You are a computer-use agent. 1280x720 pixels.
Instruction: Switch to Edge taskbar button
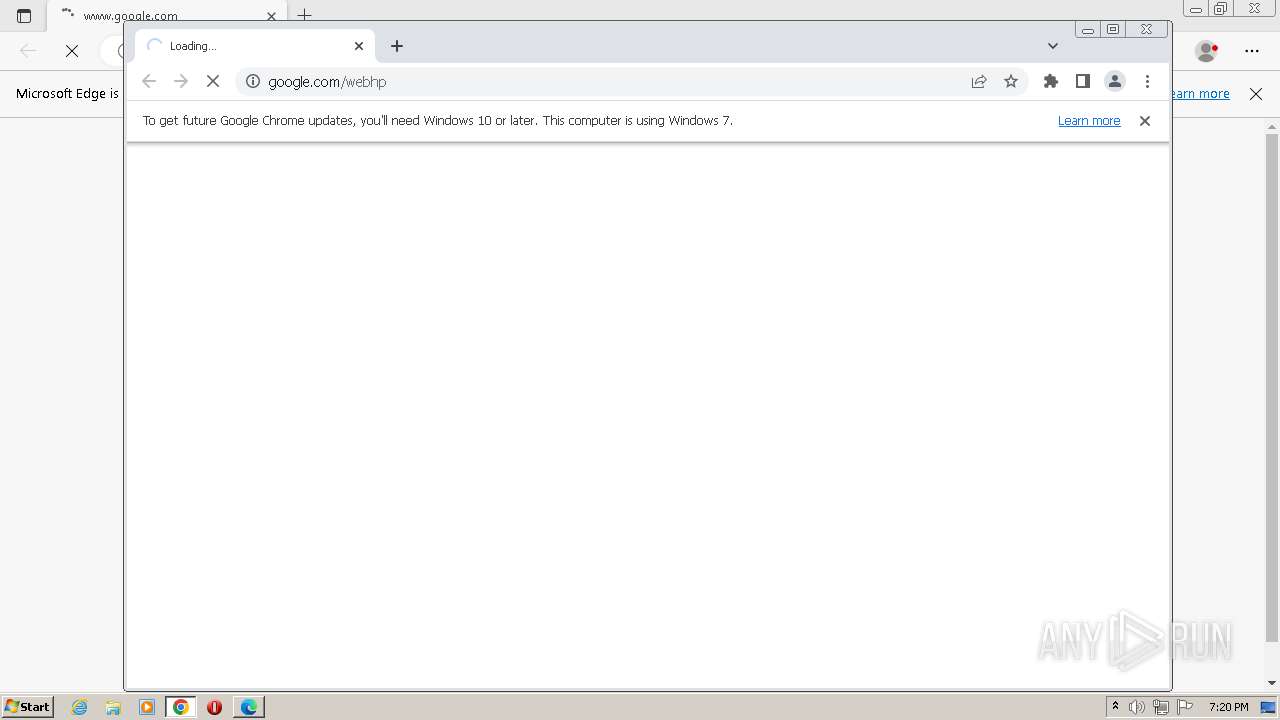click(x=248, y=707)
